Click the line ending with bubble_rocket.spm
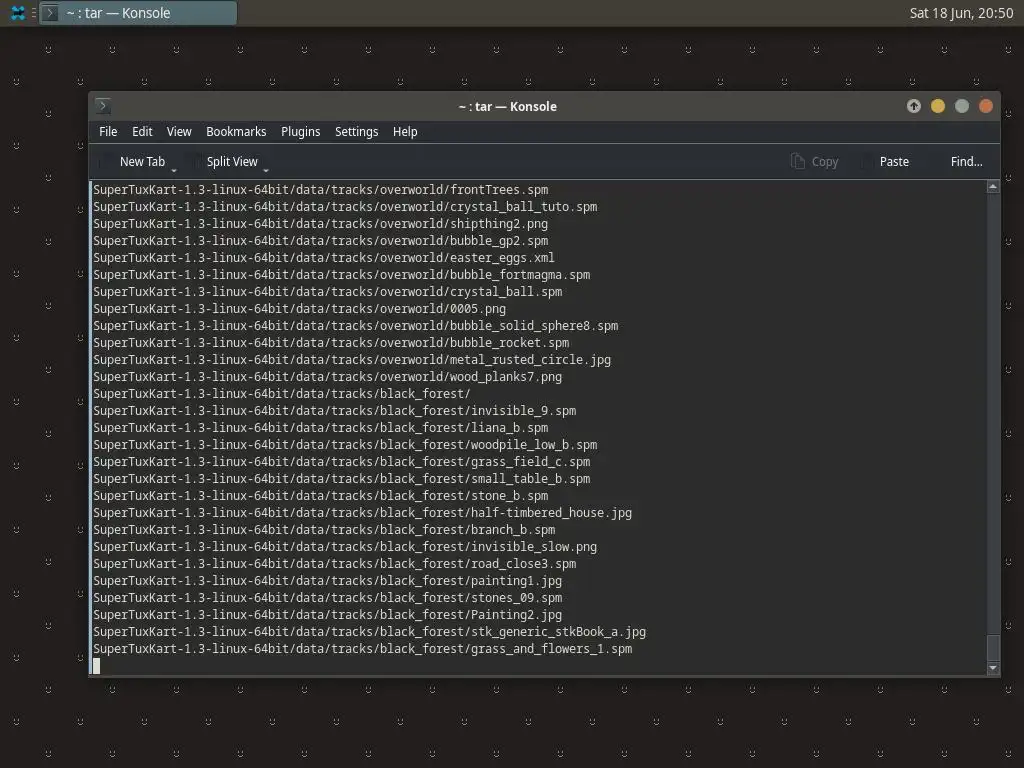The image size is (1024, 768). (x=331, y=343)
